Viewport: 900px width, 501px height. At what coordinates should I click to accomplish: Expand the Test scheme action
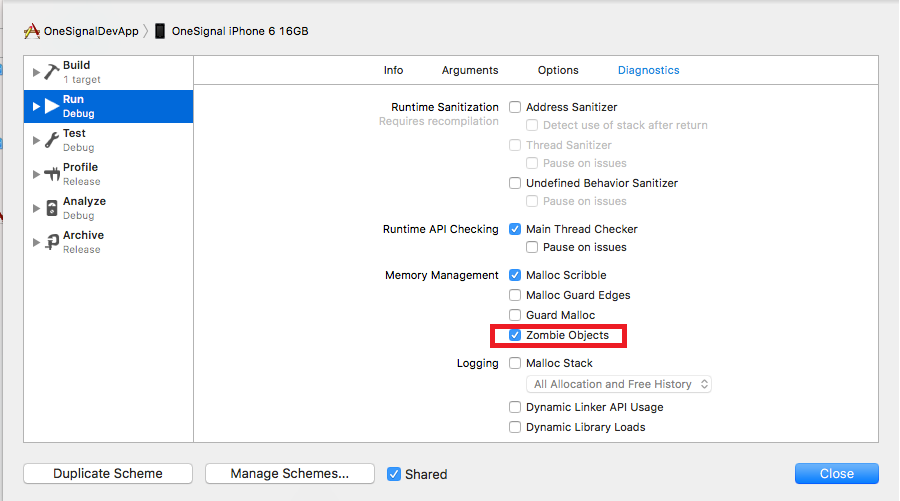pyautogui.click(x=36, y=140)
